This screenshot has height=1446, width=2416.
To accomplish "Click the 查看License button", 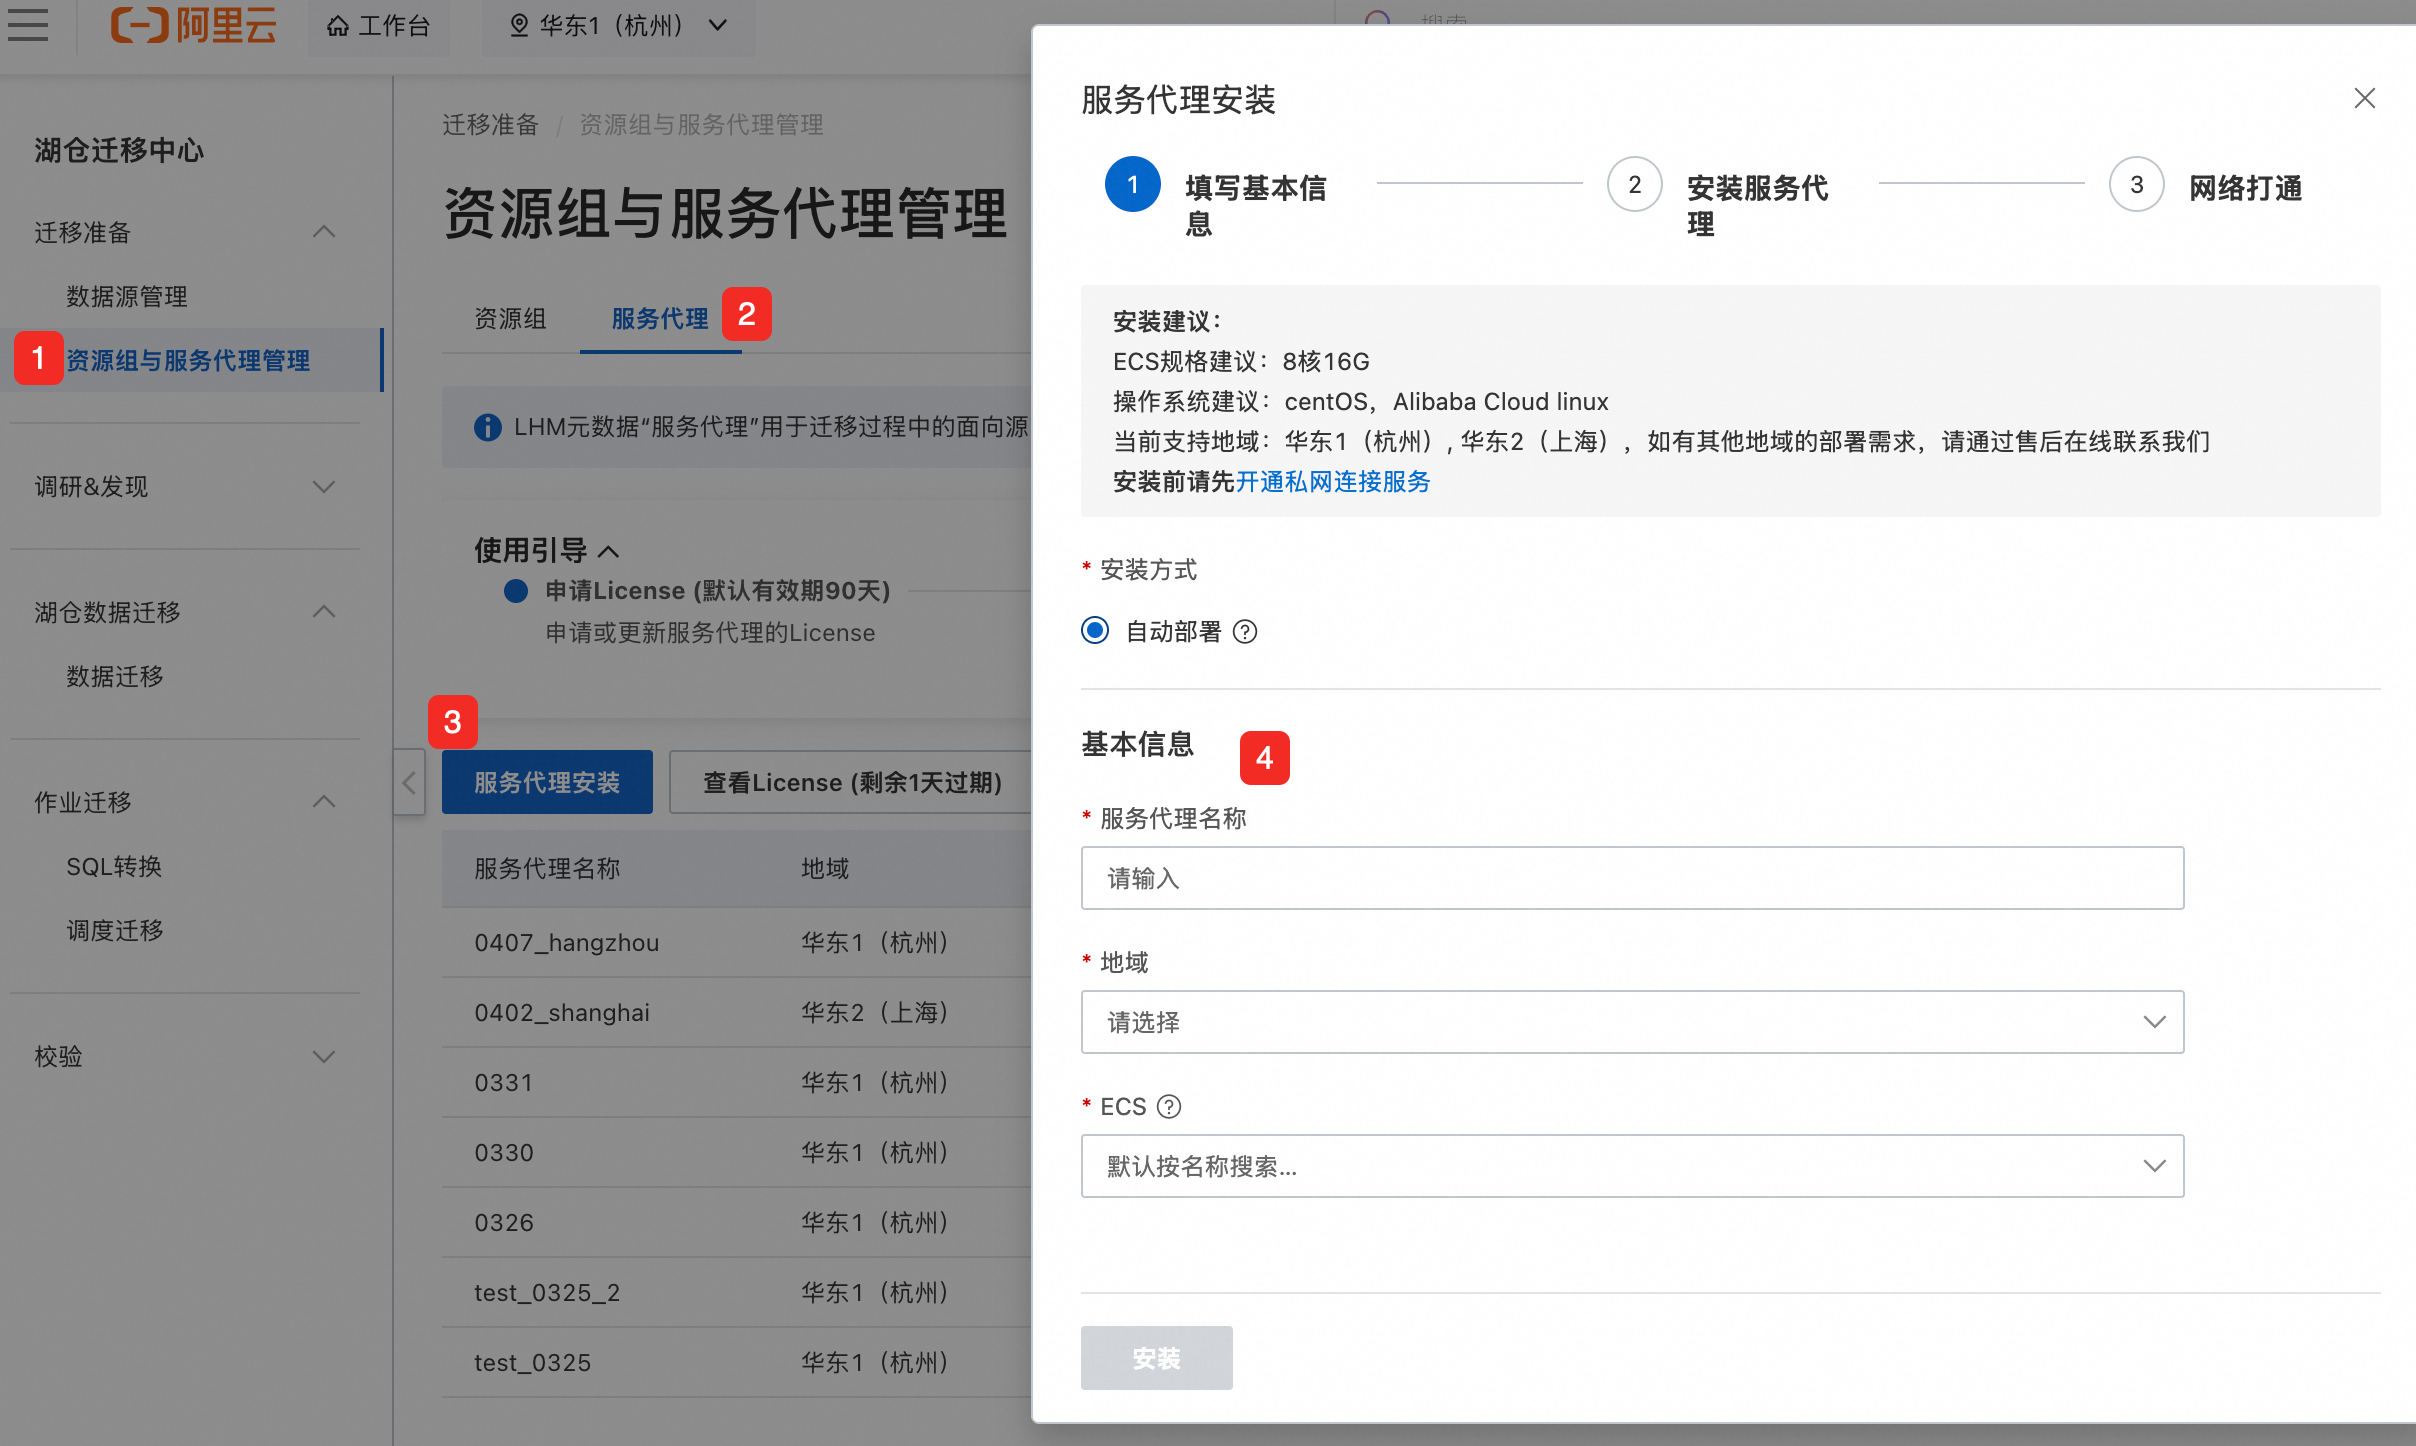I will (852, 782).
